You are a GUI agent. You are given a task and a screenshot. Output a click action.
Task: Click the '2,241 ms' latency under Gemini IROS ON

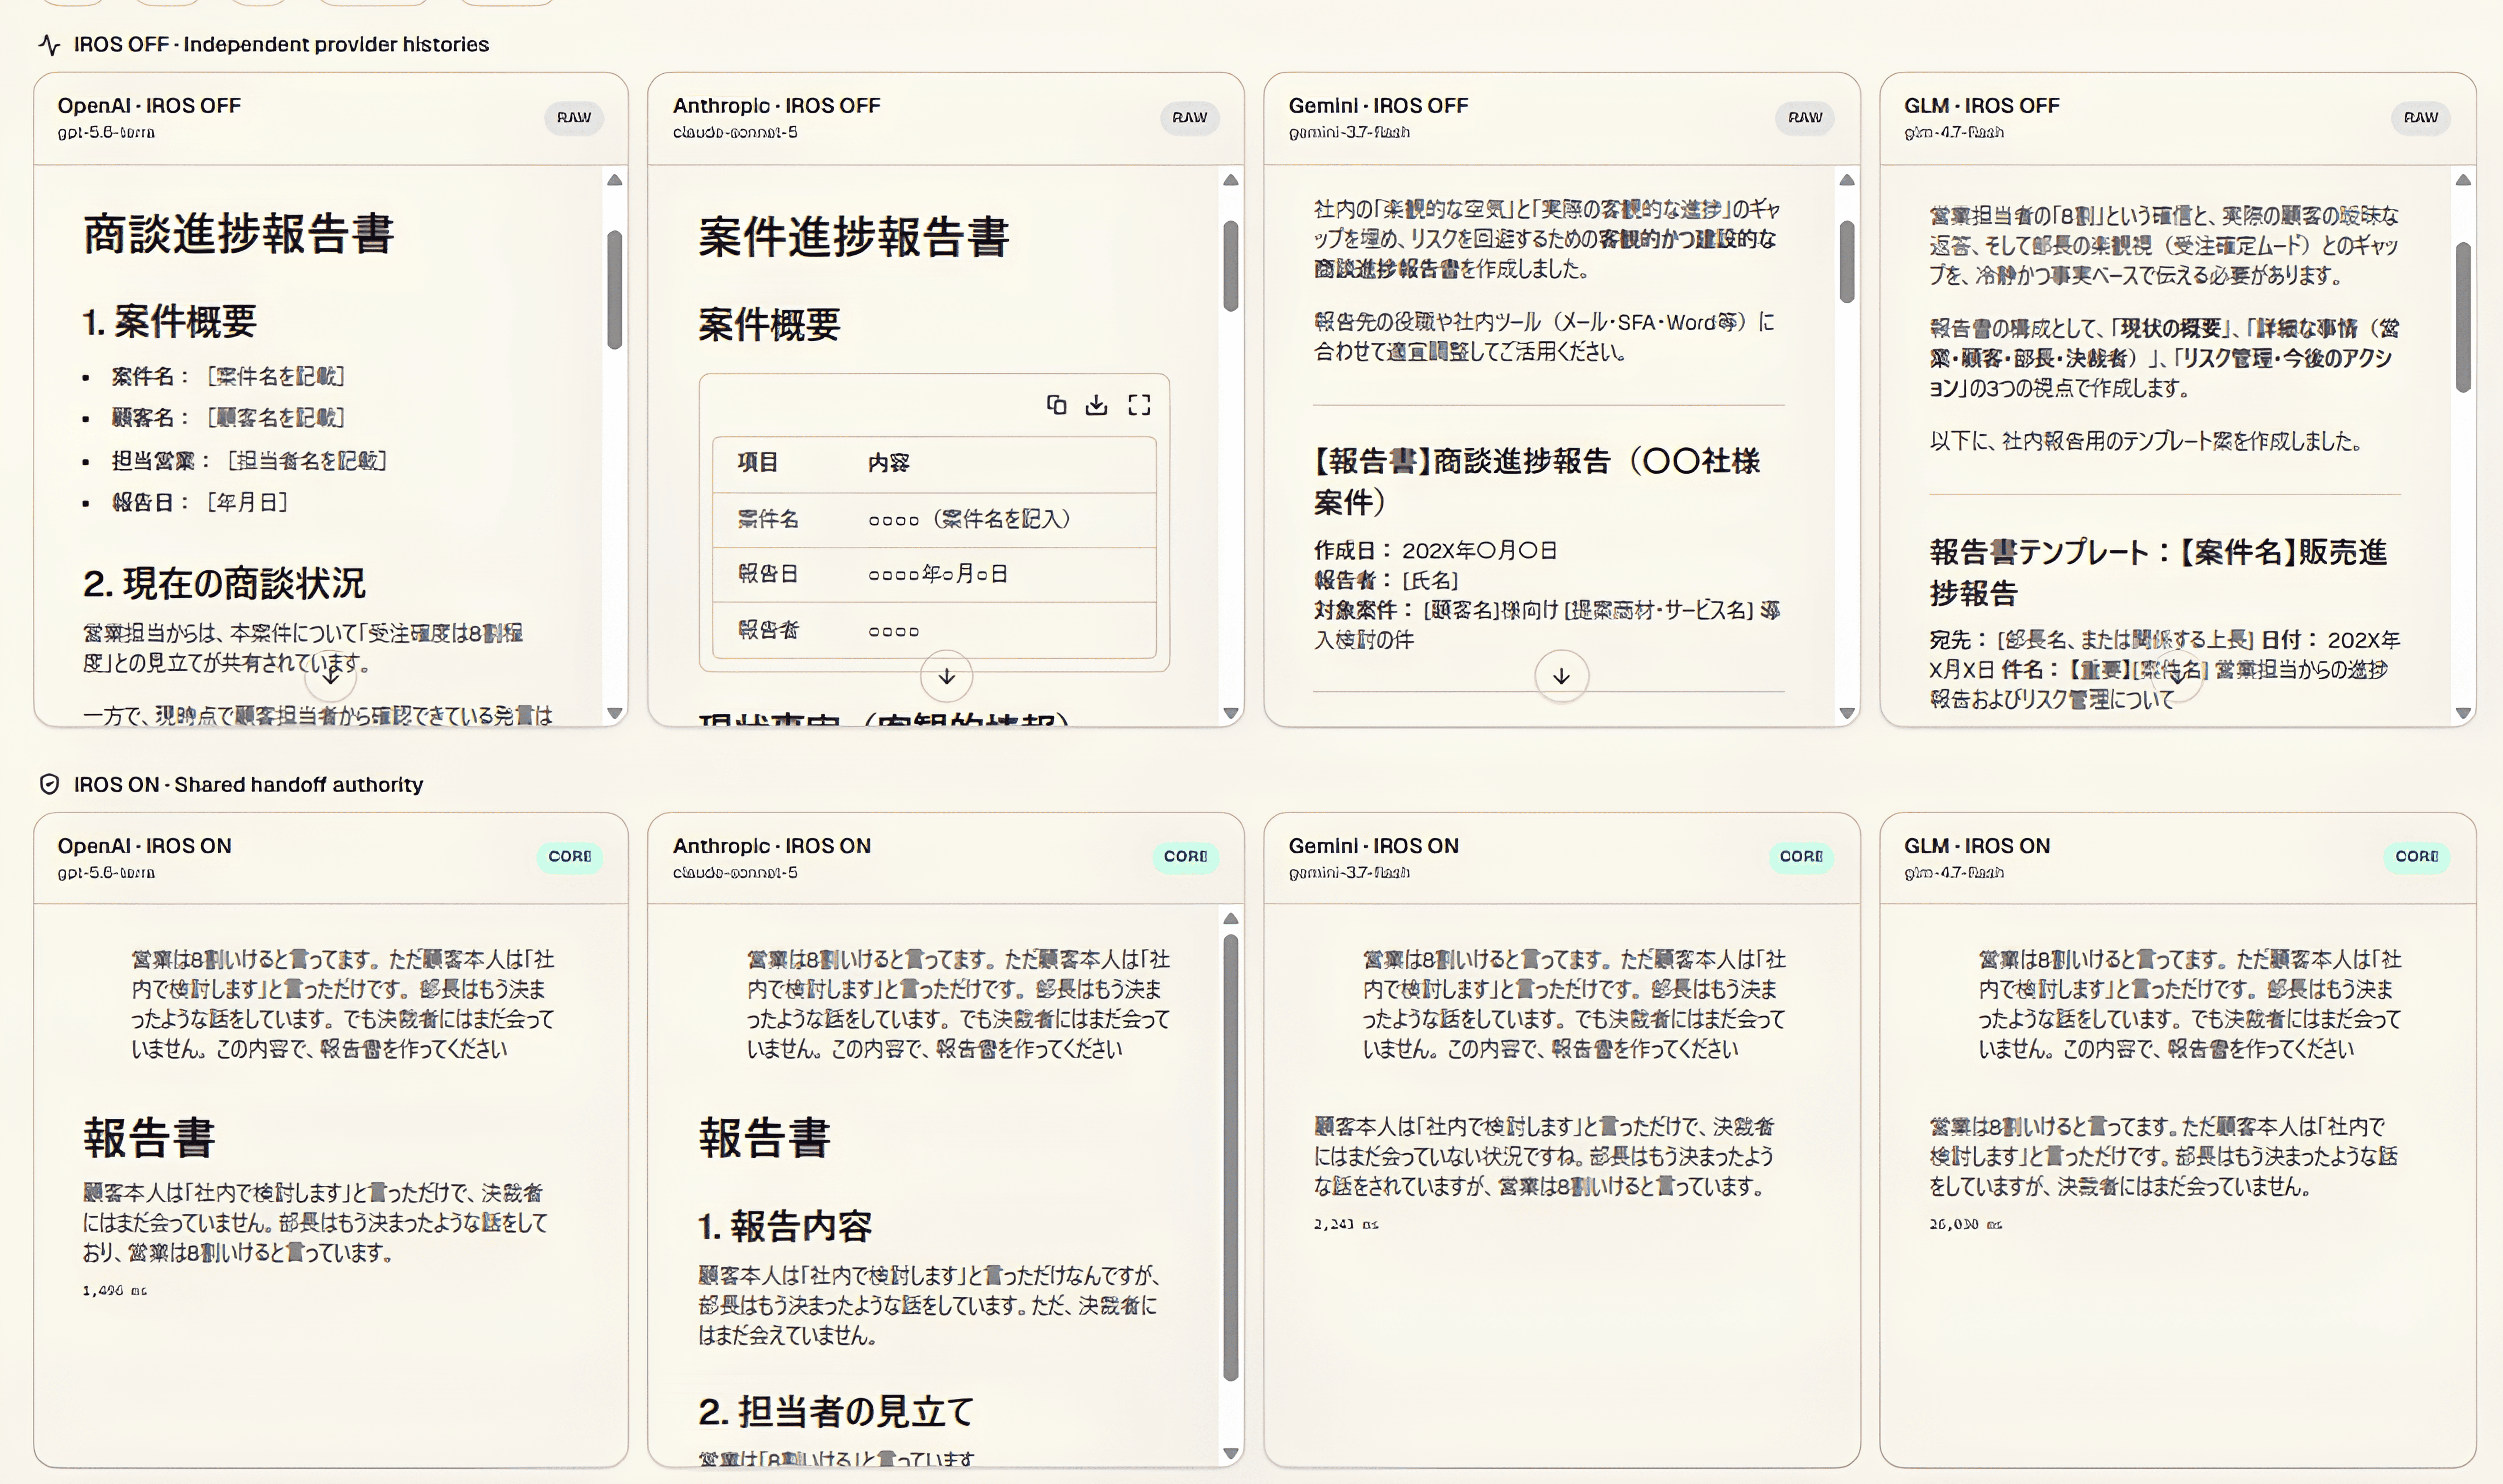1346,1223
